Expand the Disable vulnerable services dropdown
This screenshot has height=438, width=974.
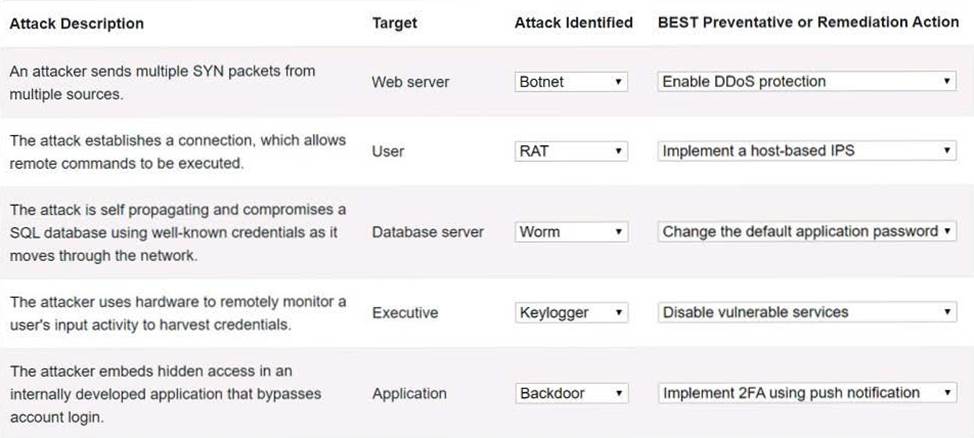click(x=807, y=313)
